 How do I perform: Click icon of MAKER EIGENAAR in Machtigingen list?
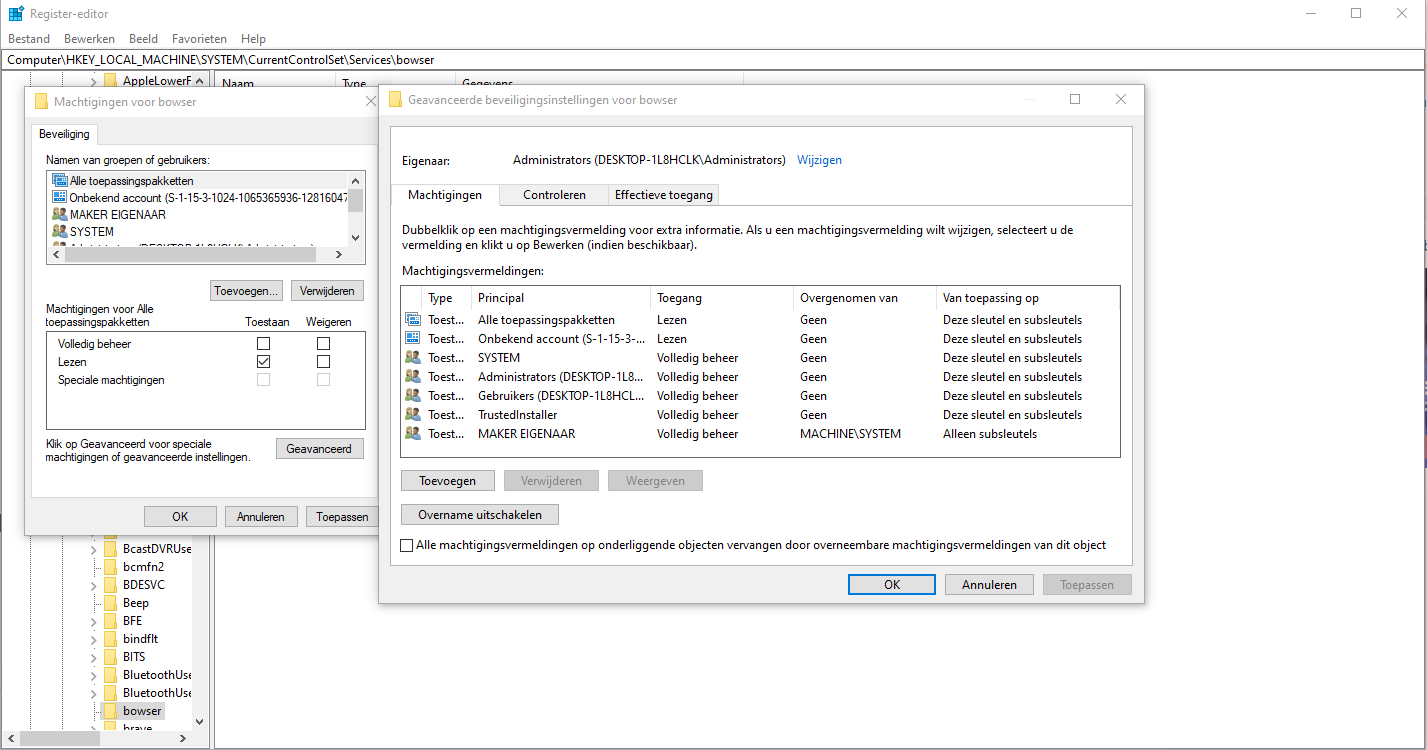(60, 215)
